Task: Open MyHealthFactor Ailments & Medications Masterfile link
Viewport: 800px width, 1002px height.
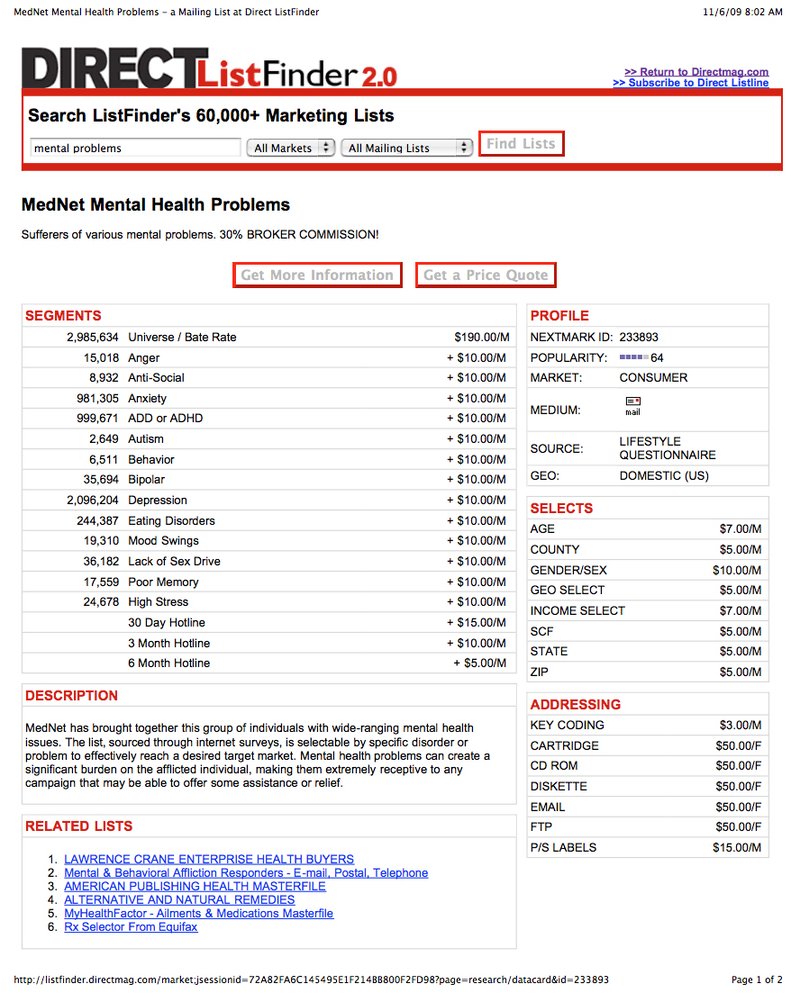Action: click(199, 913)
